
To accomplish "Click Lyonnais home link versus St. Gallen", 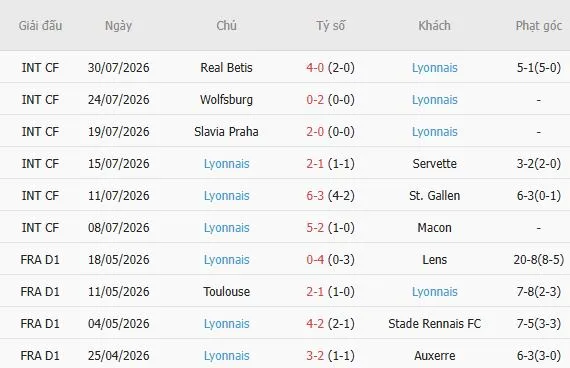I will [226, 196].
